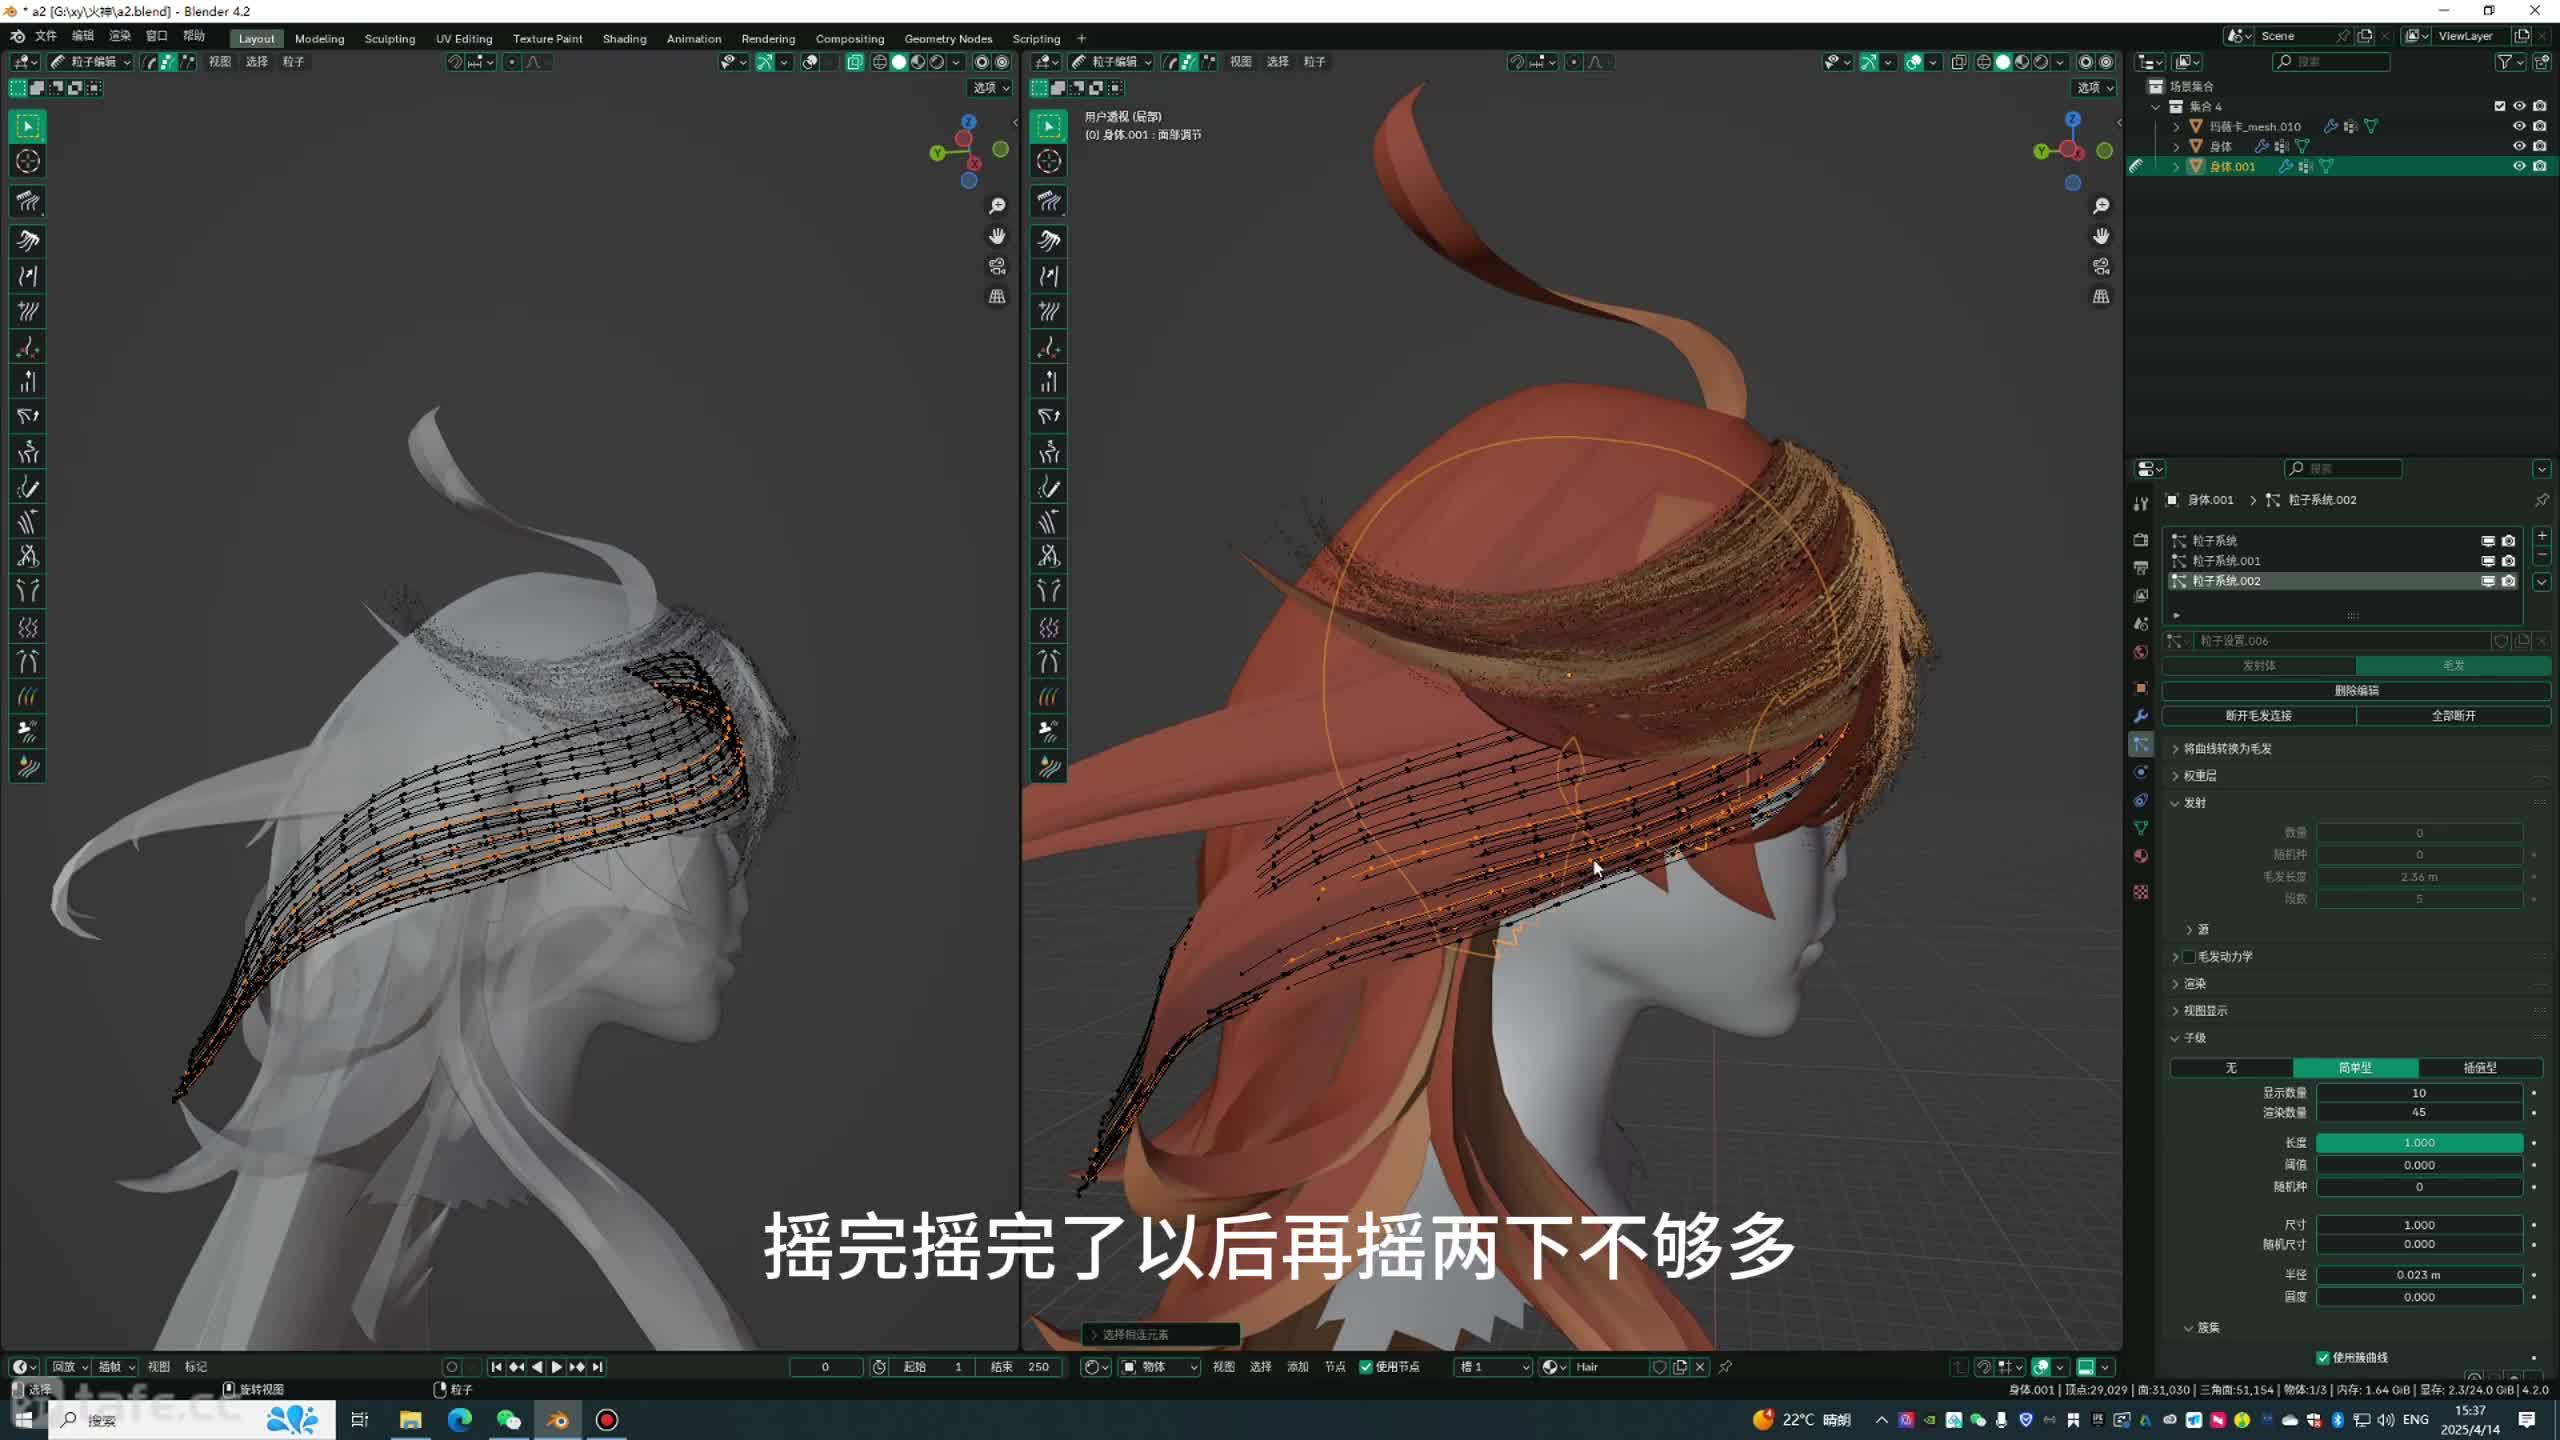Screen dimensions: 2560x1440
Task: Expand the 渲染 panel section
Action: (x=2194, y=983)
